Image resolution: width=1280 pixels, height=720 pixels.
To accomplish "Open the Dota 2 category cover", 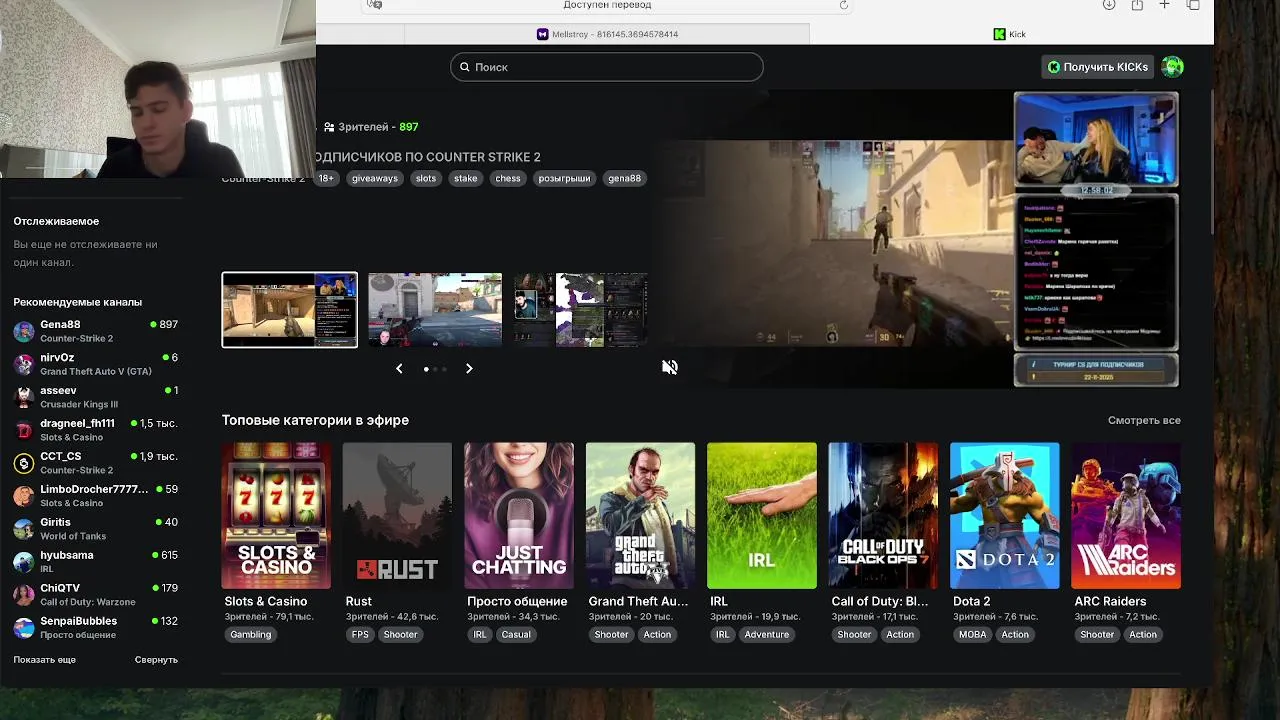I will pyautogui.click(x=1005, y=516).
